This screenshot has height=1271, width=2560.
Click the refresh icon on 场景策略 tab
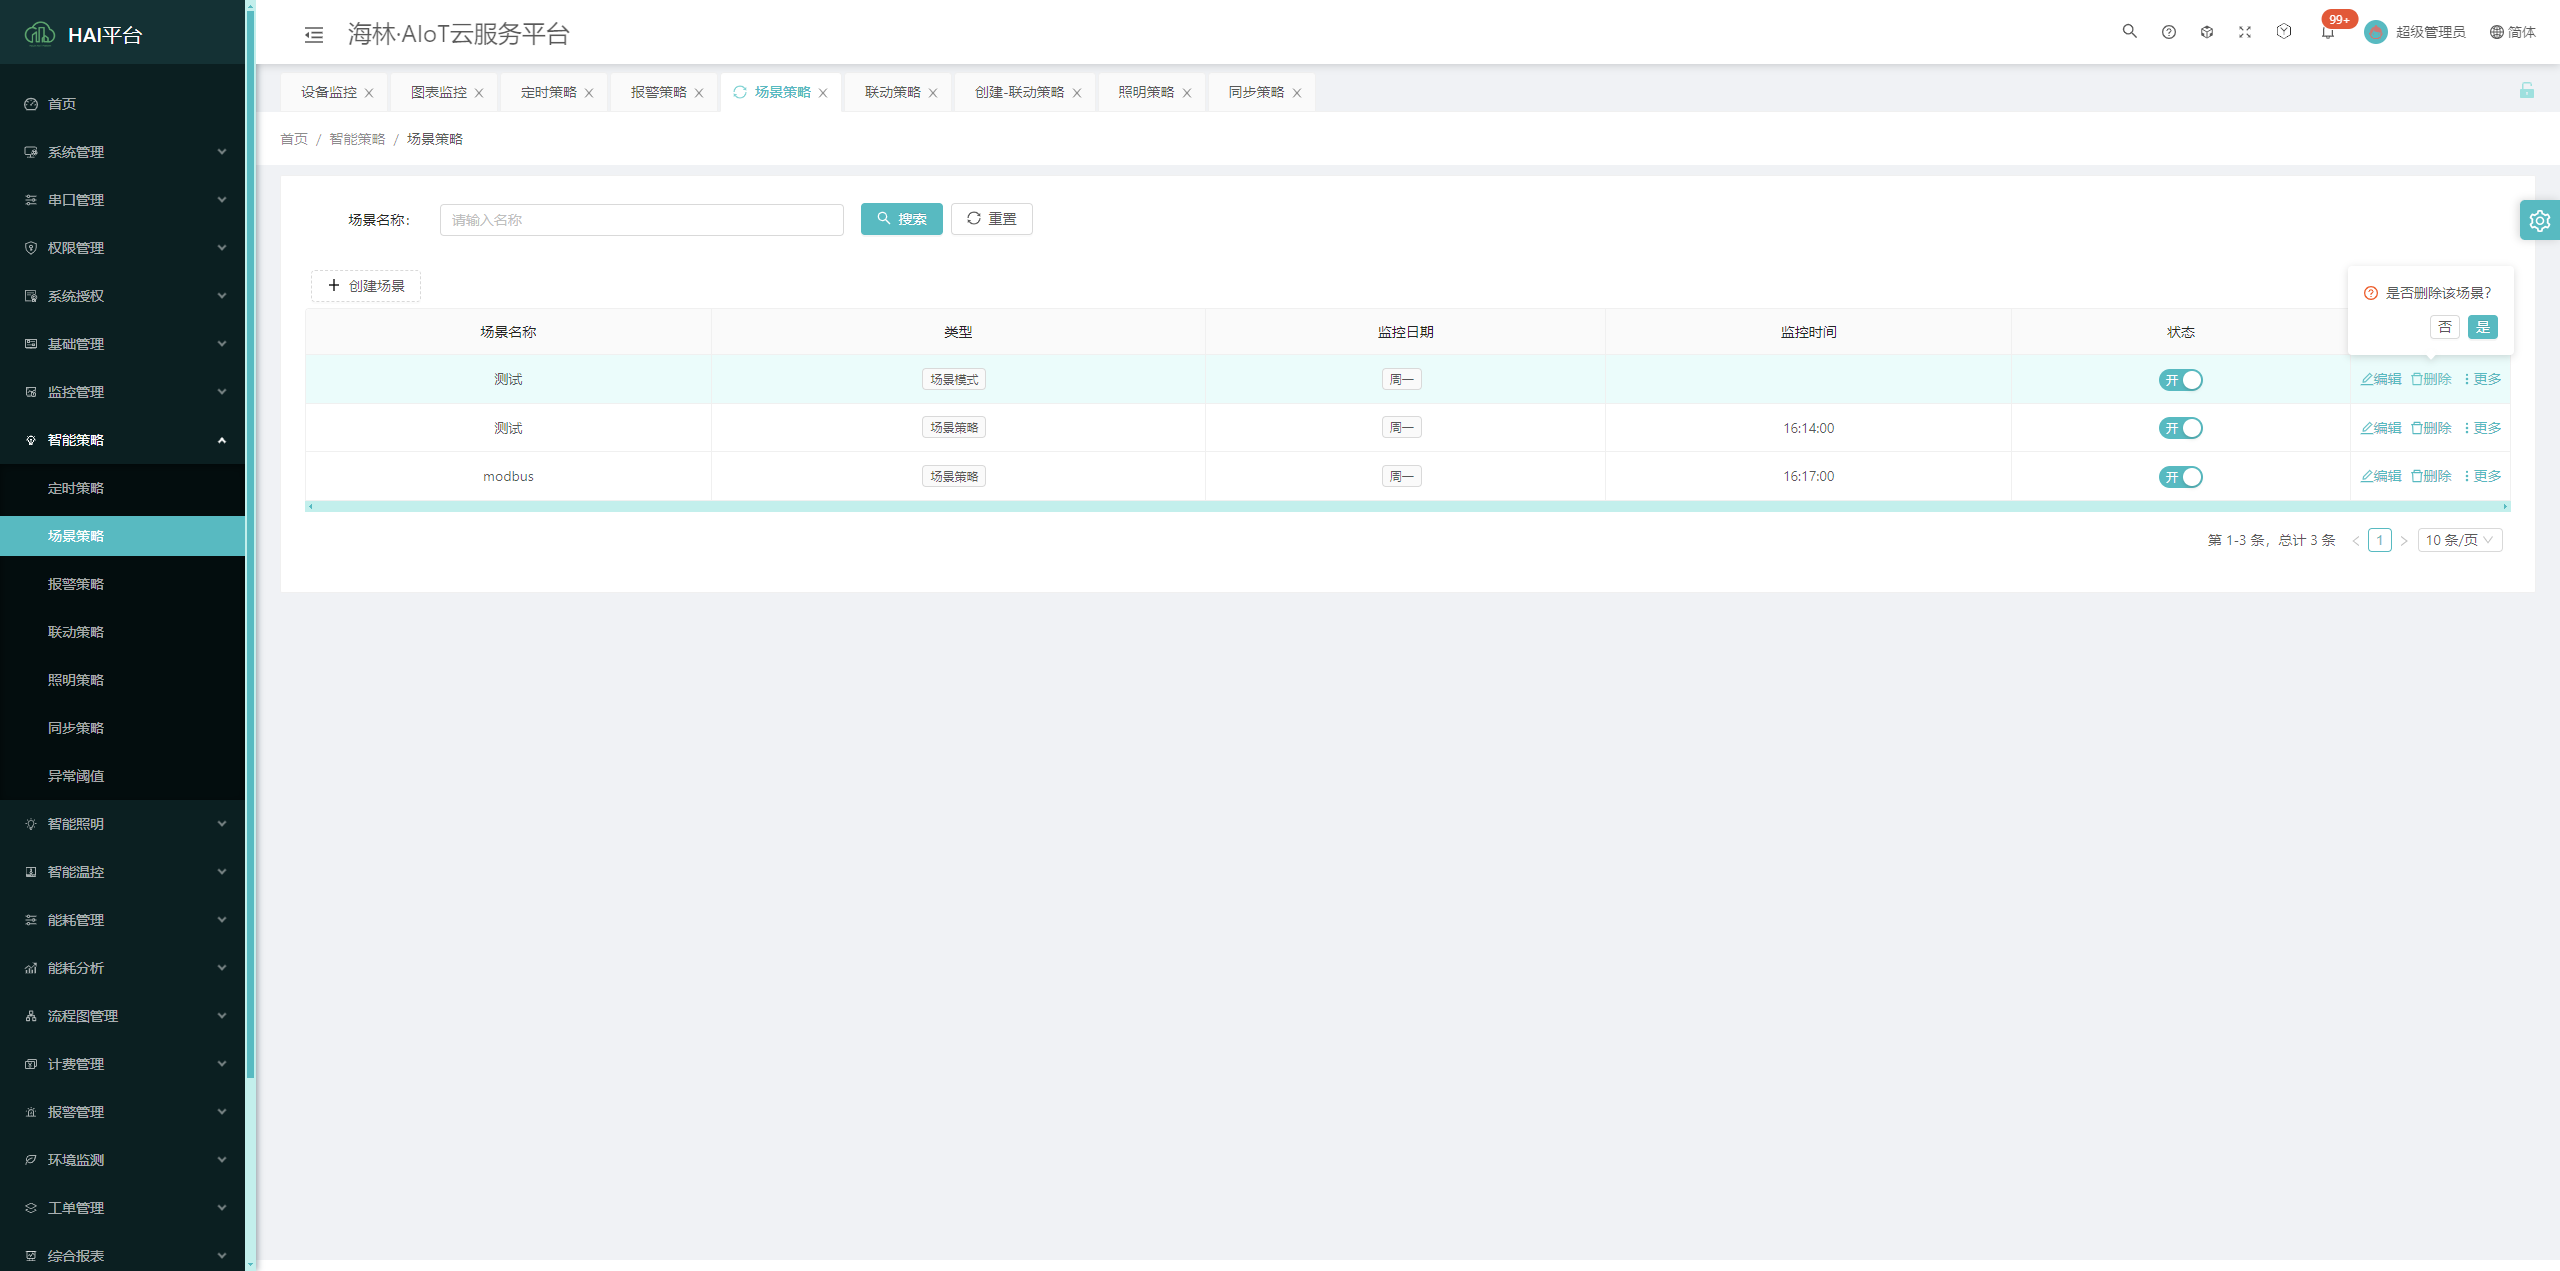point(740,92)
